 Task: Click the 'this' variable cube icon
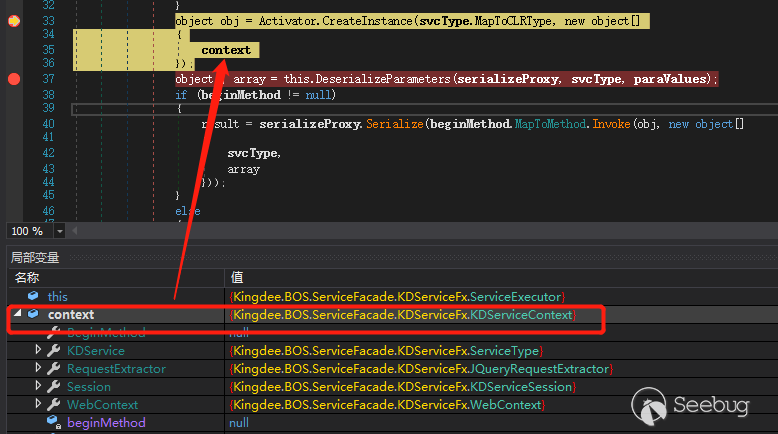(x=33, y=296)
